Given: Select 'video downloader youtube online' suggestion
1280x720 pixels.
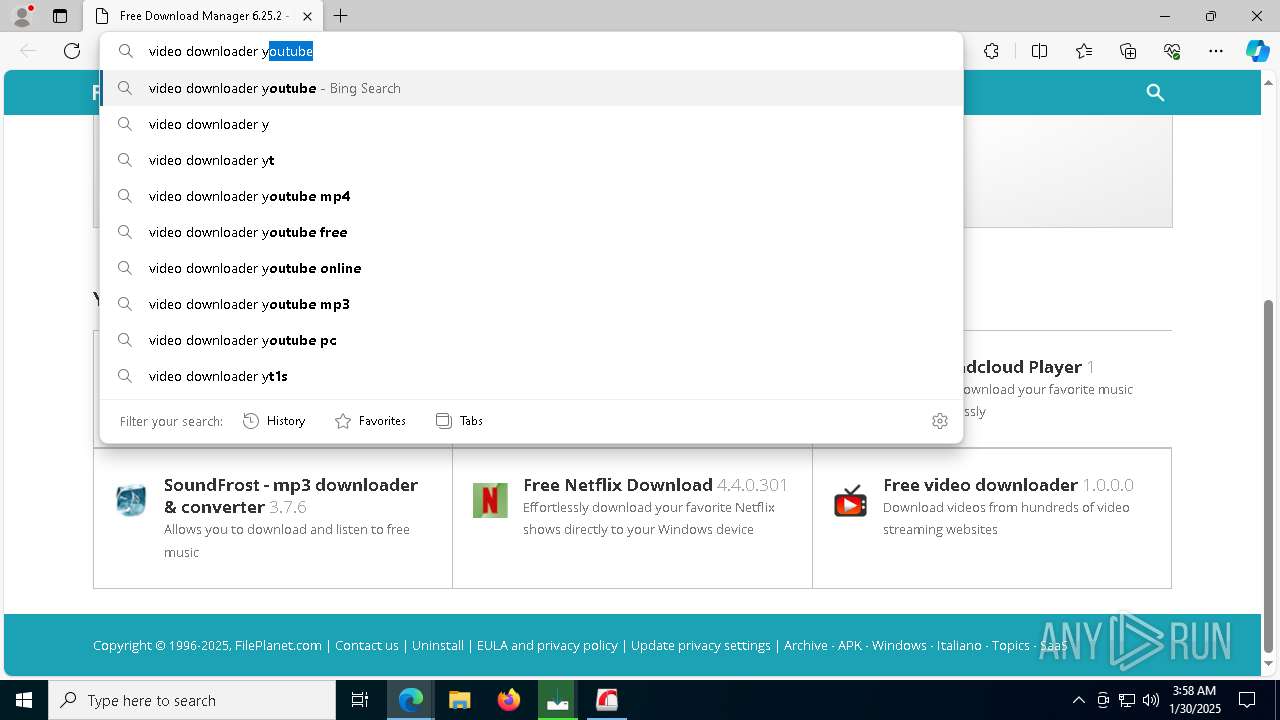Looking at the screenshot, I should (x=531, y=268).
